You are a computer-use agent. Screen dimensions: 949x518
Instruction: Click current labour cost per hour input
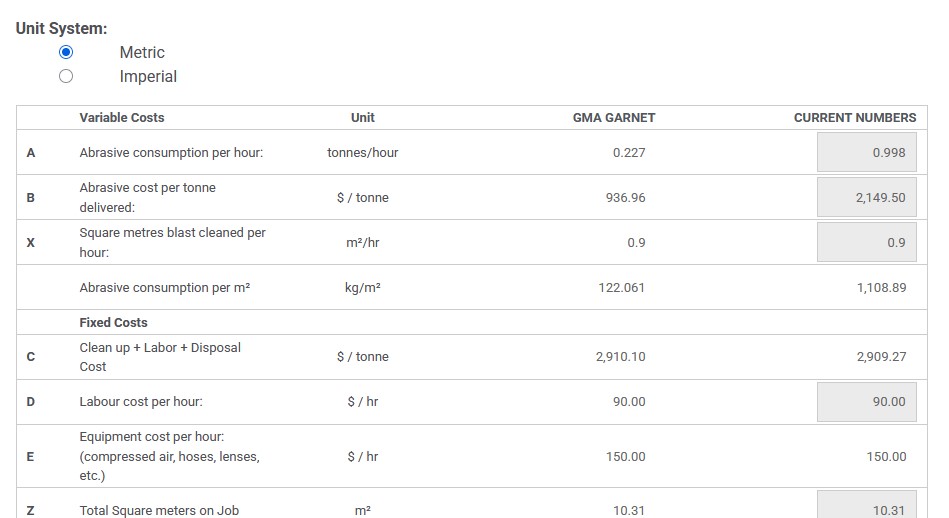click(x=866, y=402)
